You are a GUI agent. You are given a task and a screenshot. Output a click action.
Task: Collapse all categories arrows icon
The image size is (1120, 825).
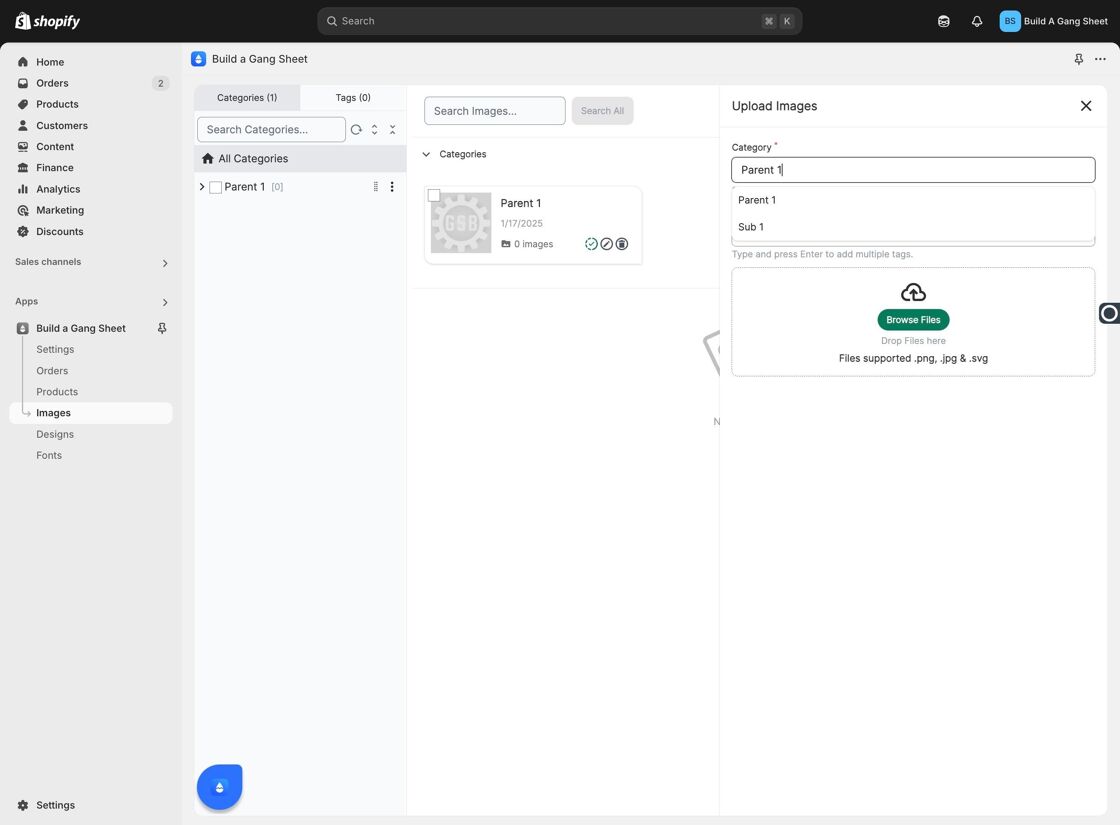392,129
